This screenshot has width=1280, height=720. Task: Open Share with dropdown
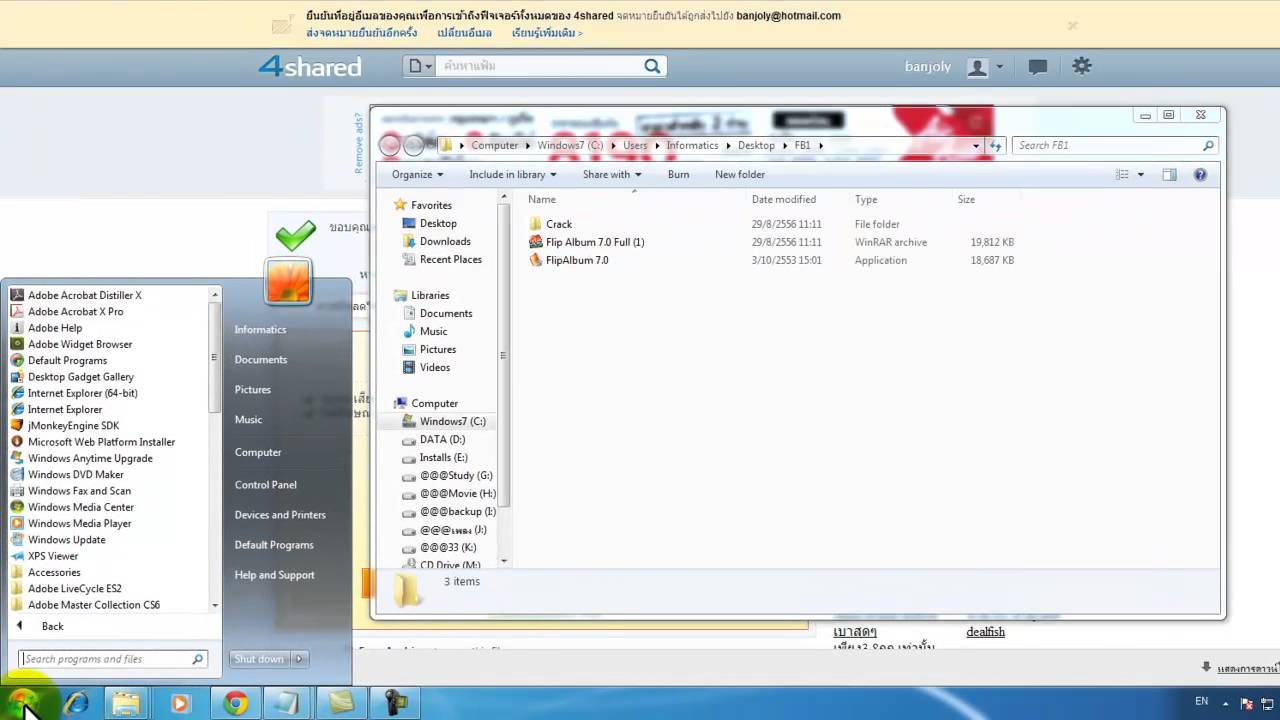(x=612, y=174)
